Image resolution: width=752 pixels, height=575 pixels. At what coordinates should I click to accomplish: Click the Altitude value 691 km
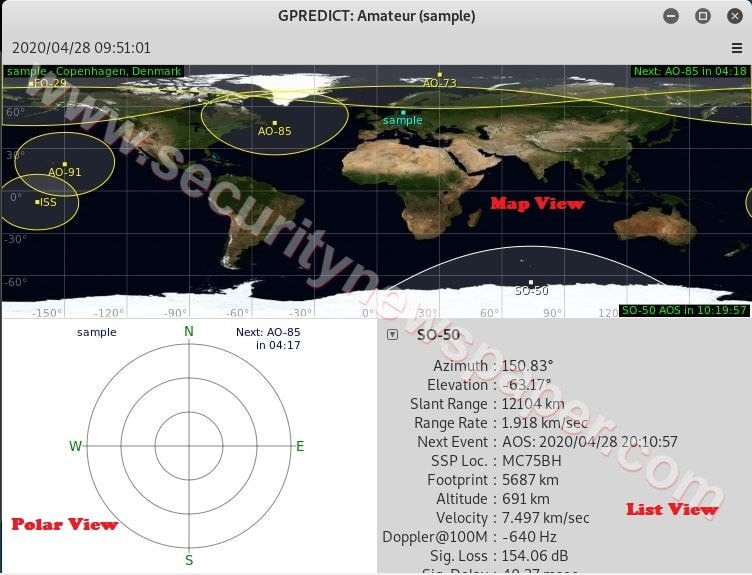click(526, 499)
